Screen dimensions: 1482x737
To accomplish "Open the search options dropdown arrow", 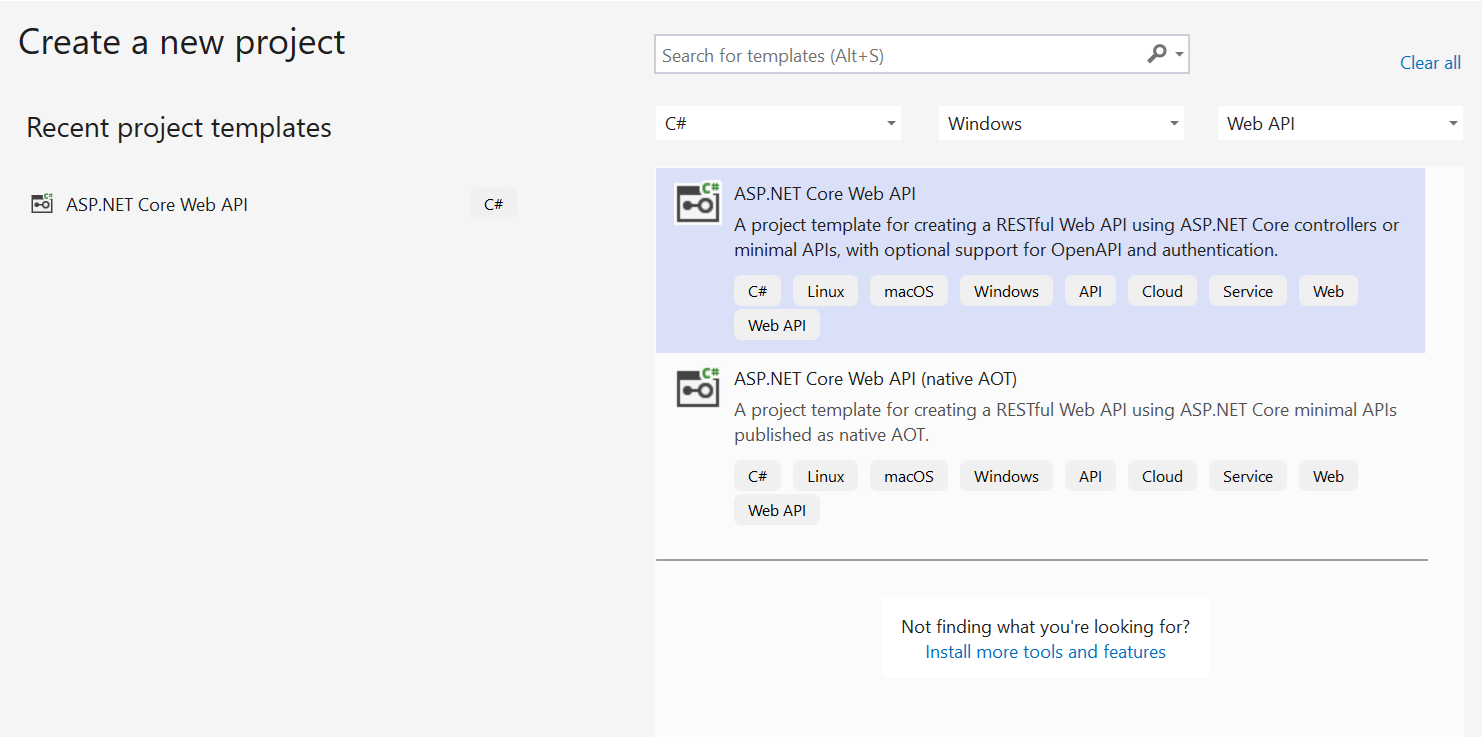I will pyautogui.click(x=1180, y=55).
